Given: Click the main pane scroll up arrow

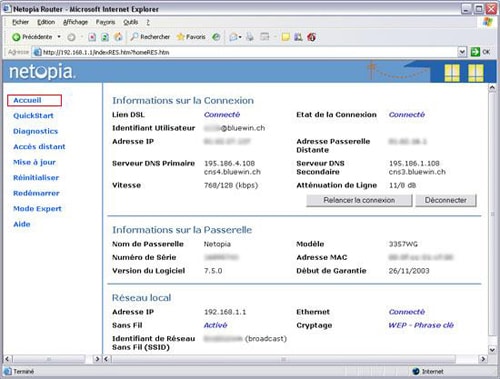Looking at the screenshot, I should [492, 88].
